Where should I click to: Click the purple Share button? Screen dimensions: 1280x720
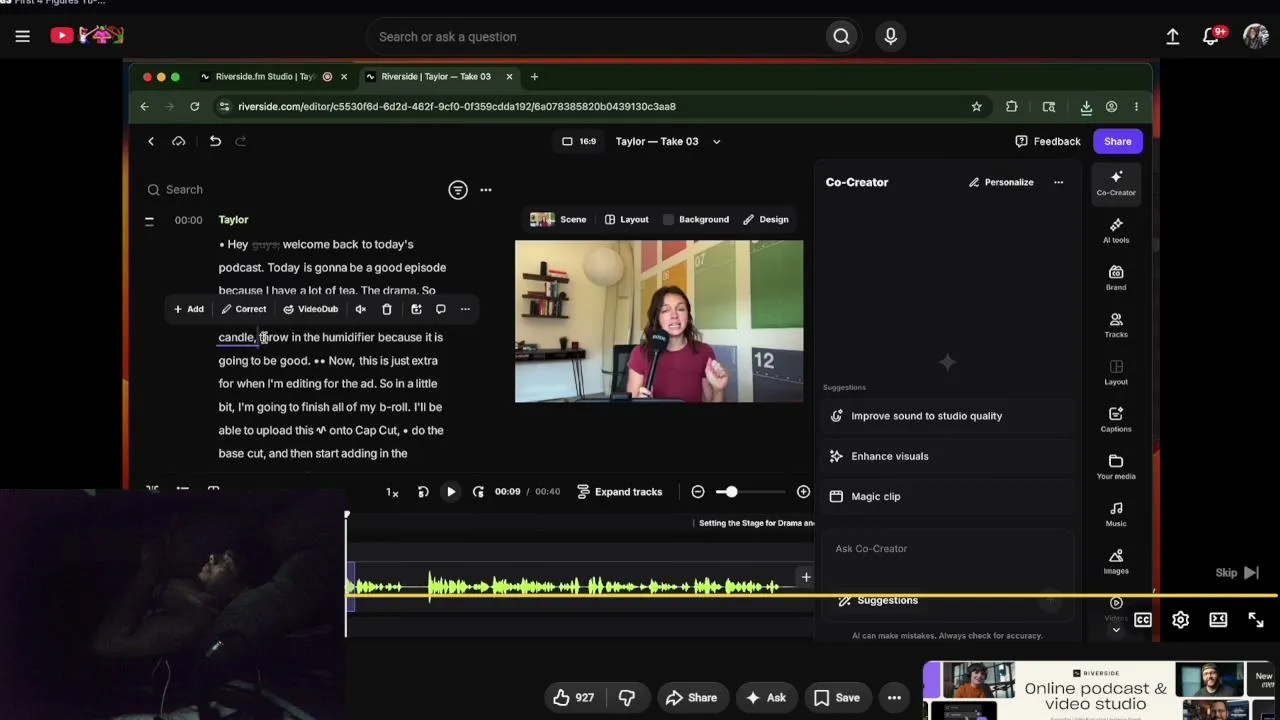[x=1117, y=141]
